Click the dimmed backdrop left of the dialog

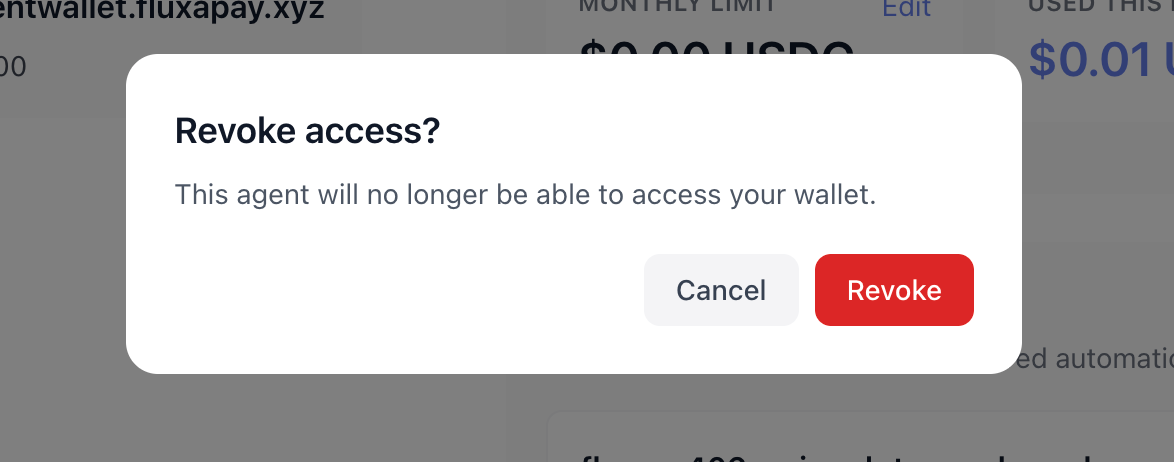click(x=60, y=250)
